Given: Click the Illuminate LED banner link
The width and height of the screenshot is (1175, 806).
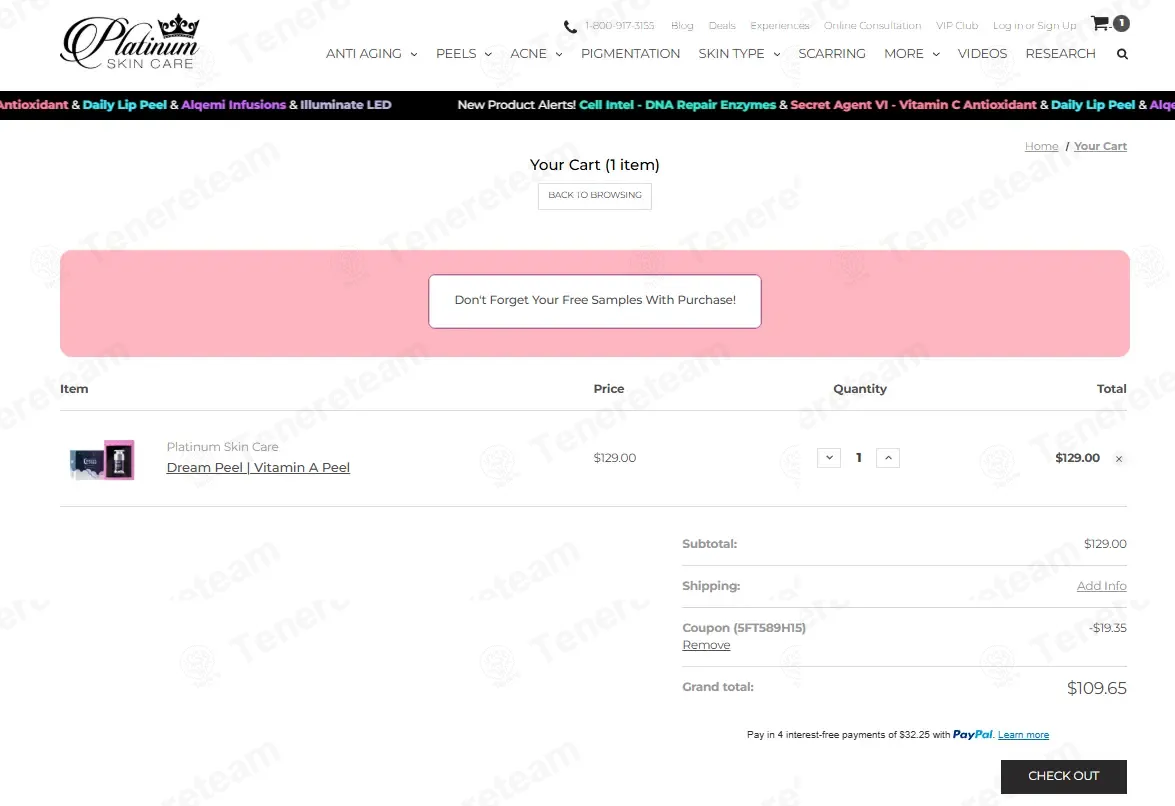Looking at the screenshot, I should [x=345, y=105].
